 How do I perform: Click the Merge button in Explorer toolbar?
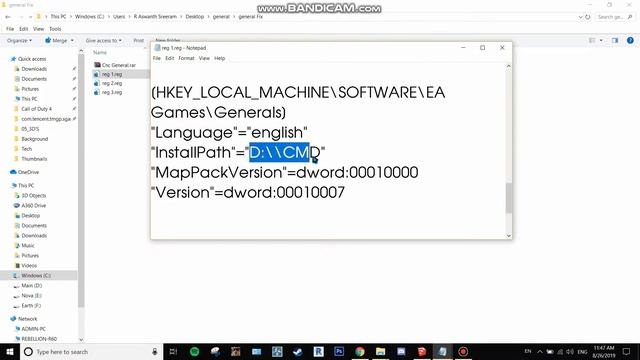pyautogui.click(x=59, y=40)
